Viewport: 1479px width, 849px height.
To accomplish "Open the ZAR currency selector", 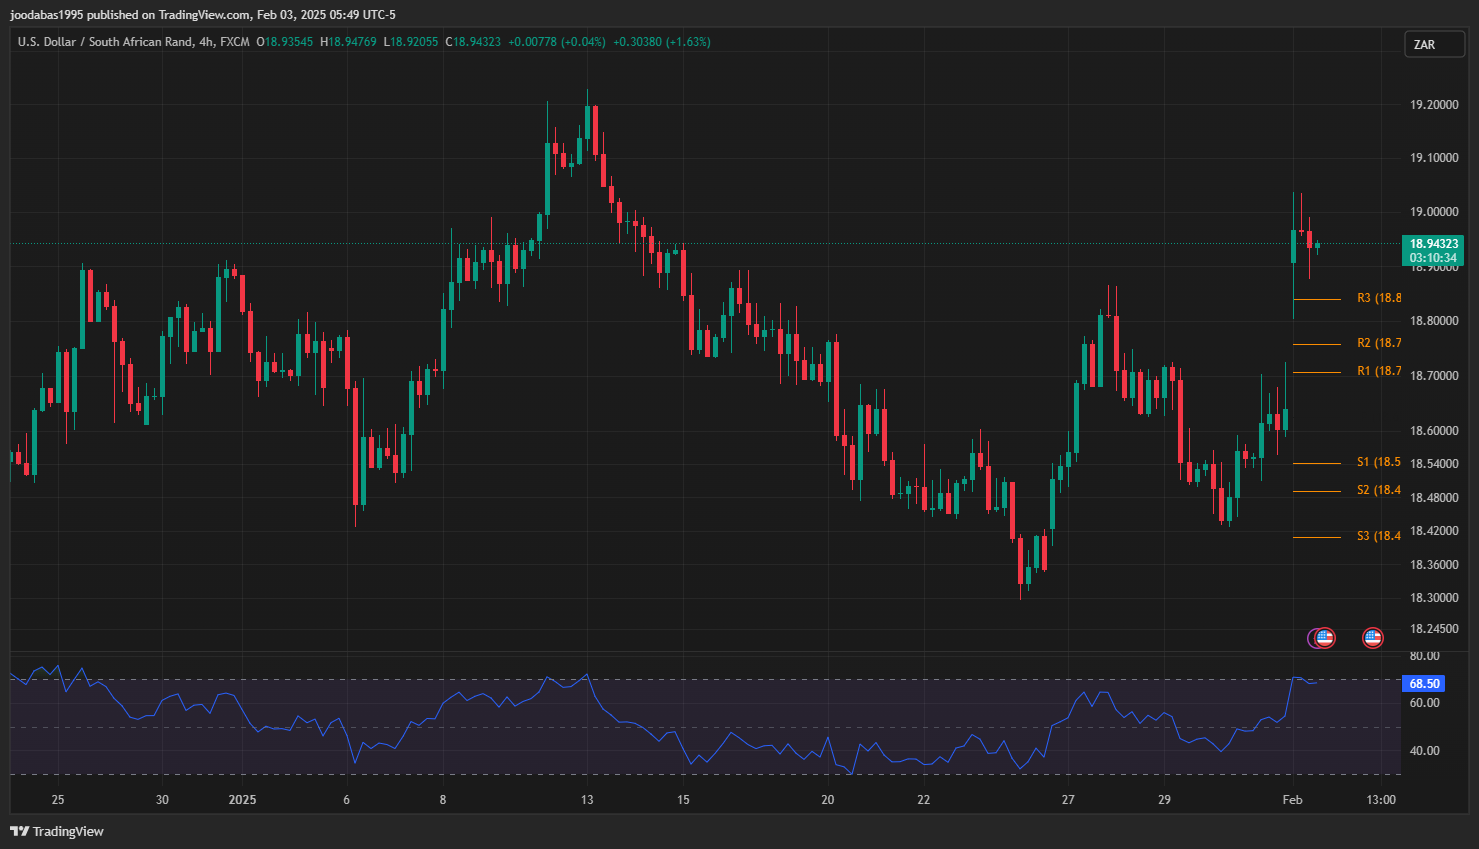I will point(1434,44).
